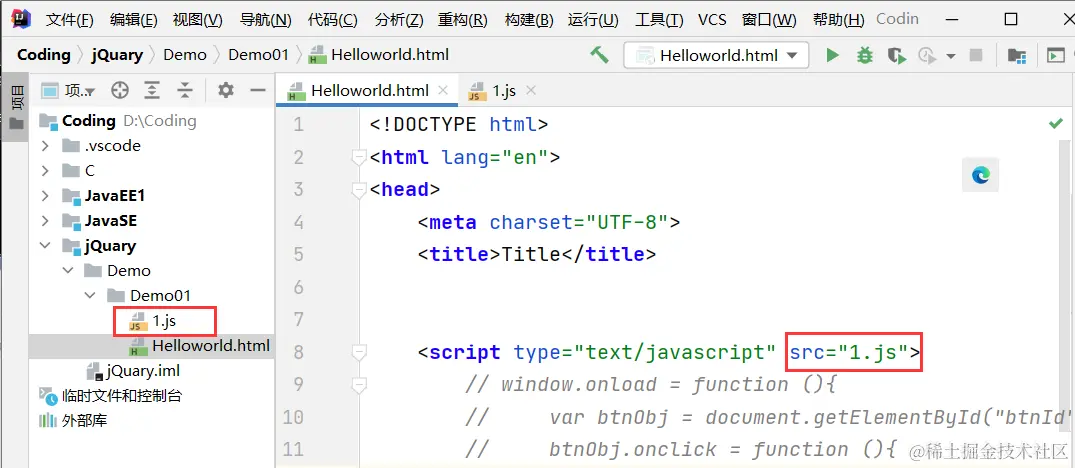Fold the script block on line 8
Screen dimensions: 1075x468
(358, 352)
